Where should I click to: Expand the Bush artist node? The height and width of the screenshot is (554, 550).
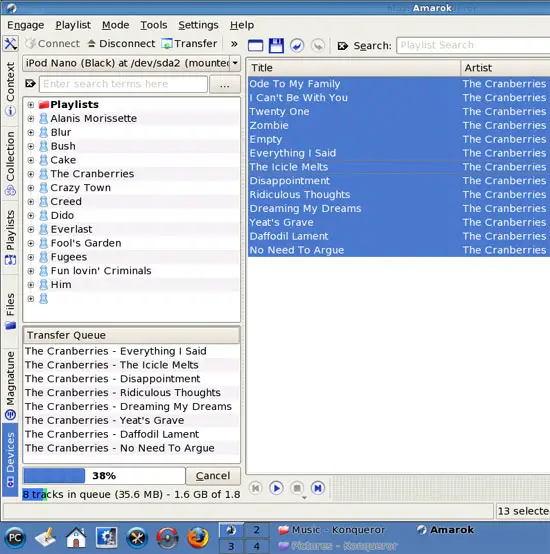[31, 146]
